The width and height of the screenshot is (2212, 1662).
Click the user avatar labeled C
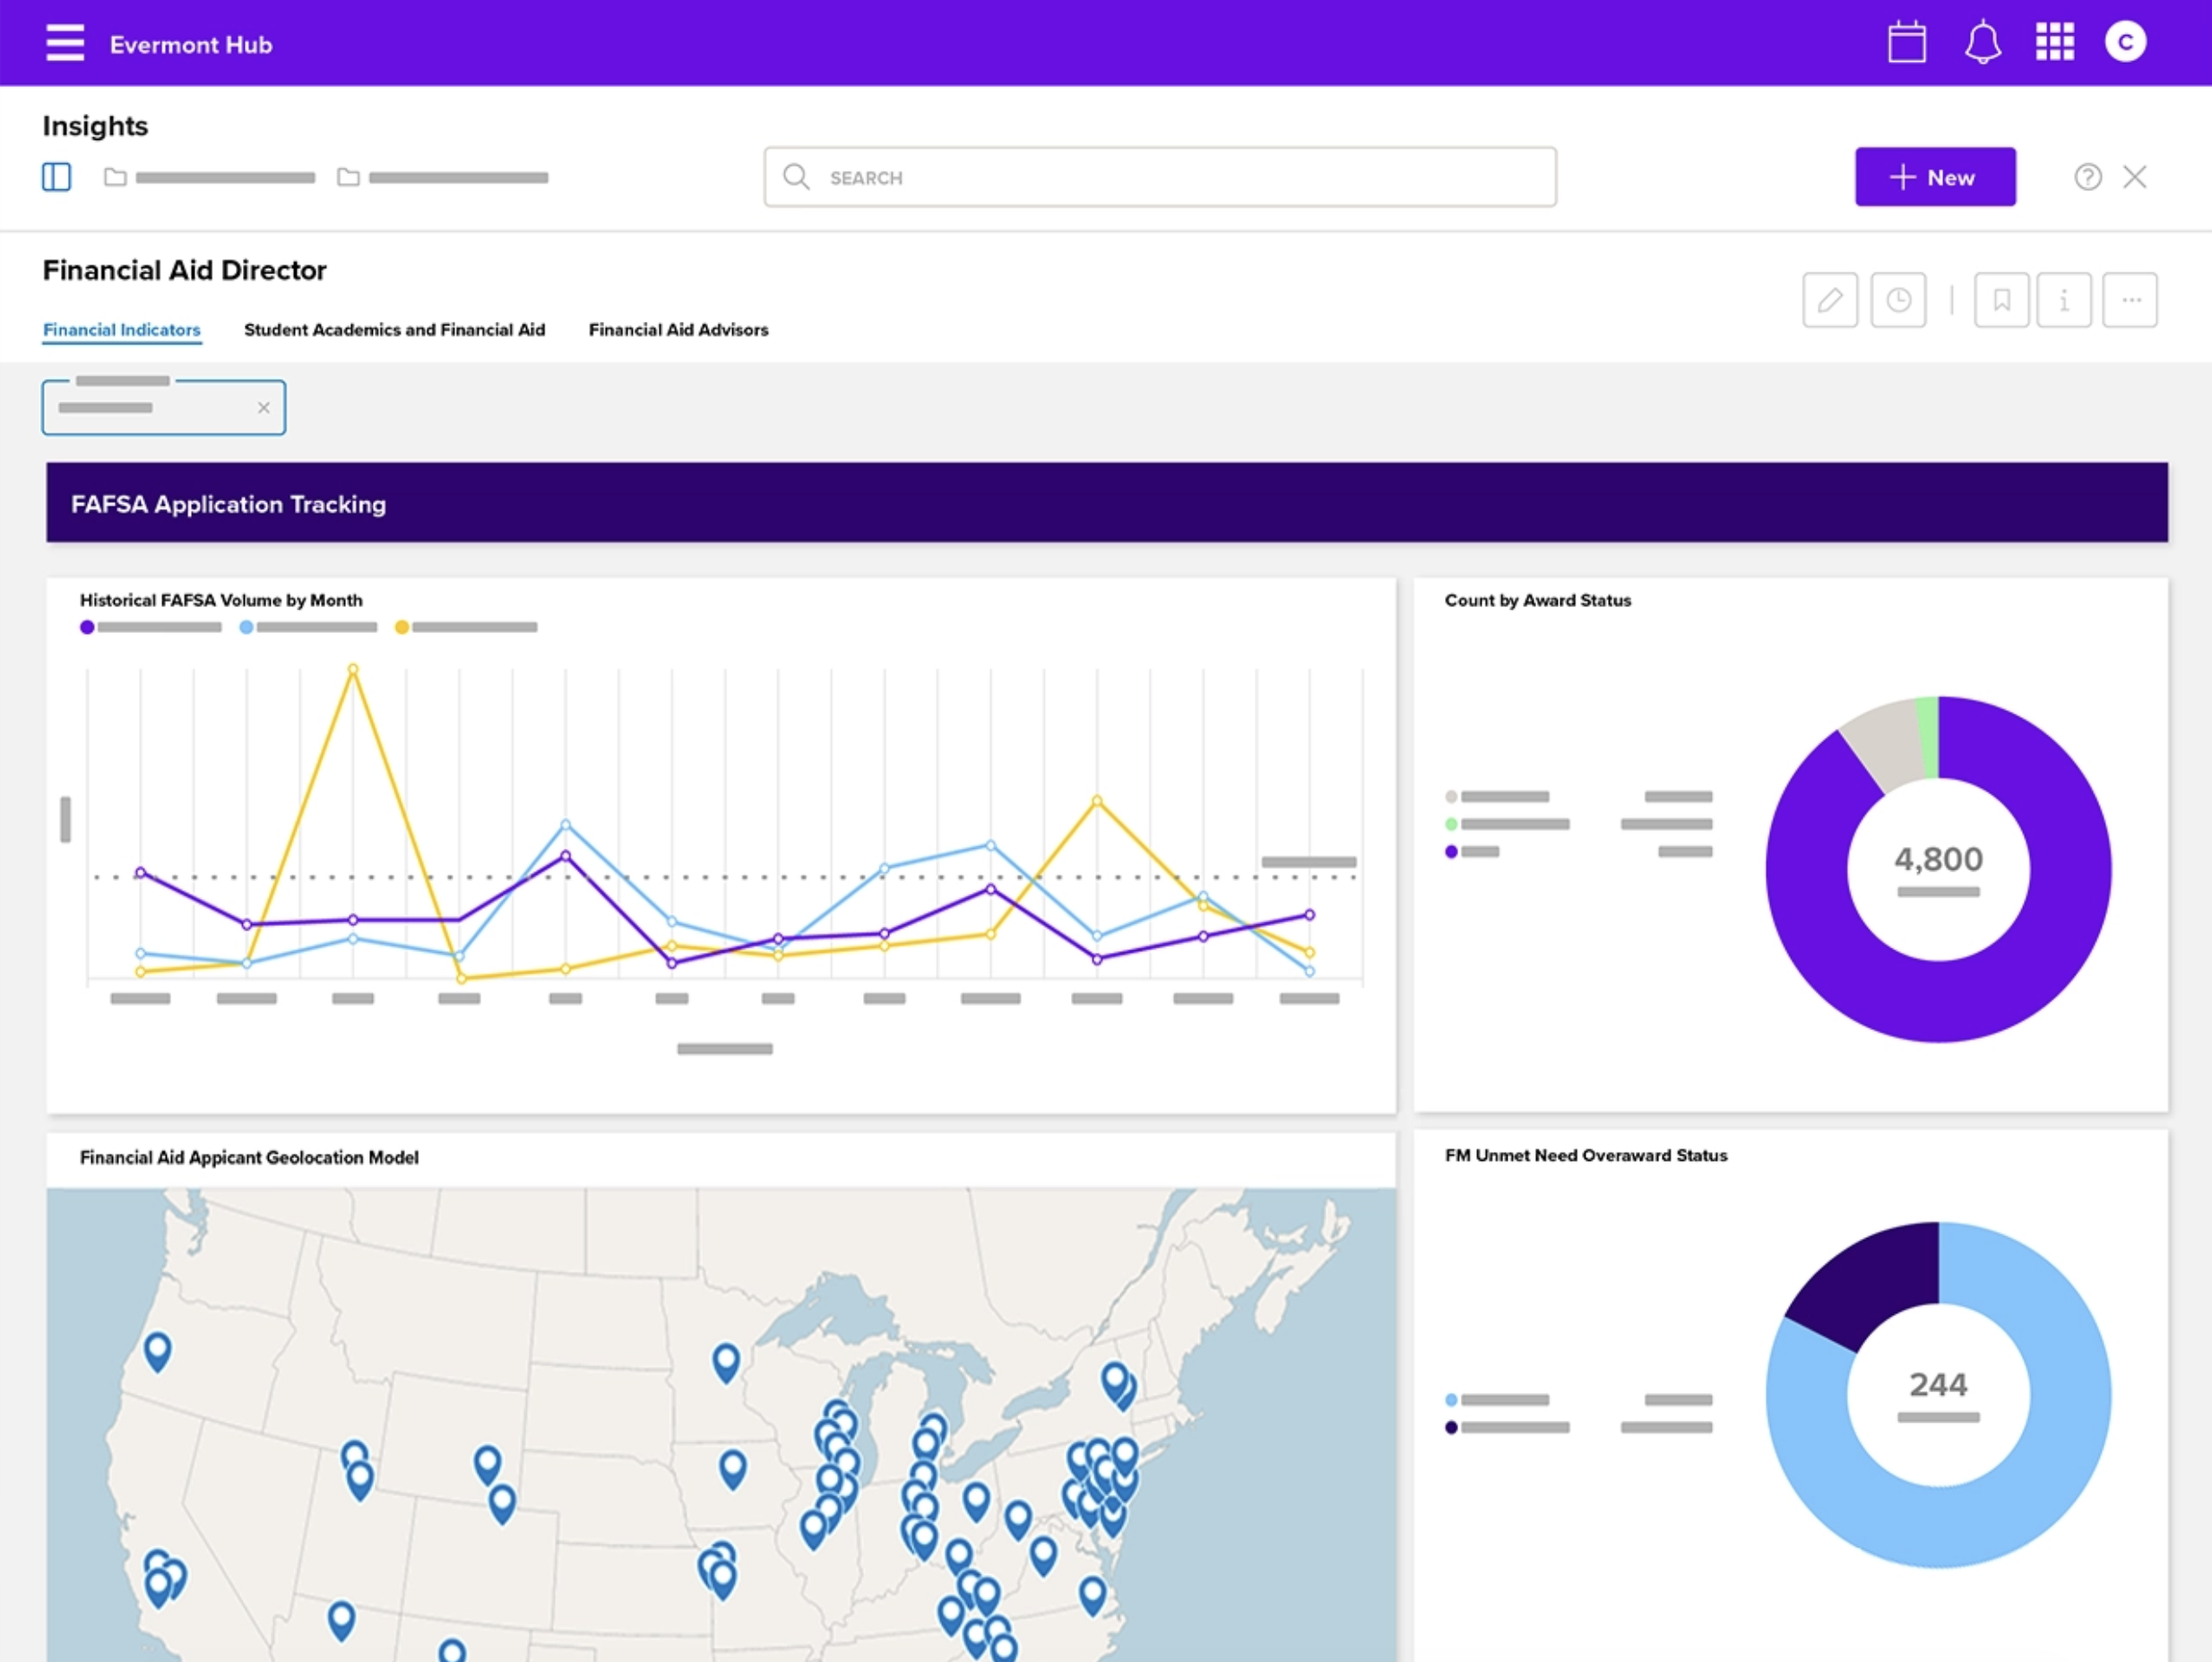tap(2125, 42)
